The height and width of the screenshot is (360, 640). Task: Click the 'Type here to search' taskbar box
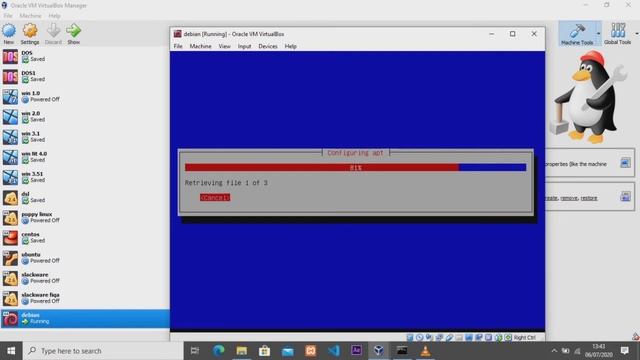pyautogui.click(x=103, y=351)
